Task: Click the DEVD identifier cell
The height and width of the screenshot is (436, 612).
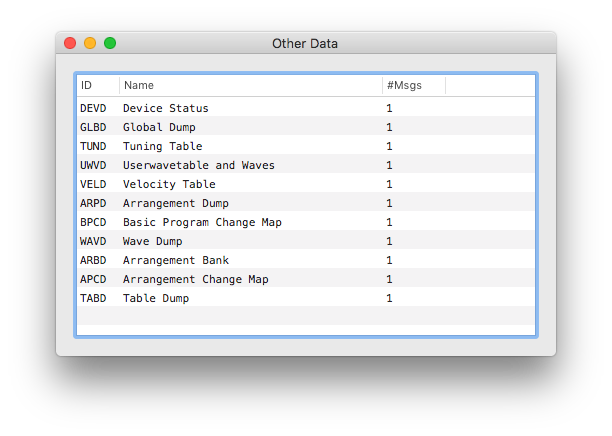Action: click(x=93, y=108)
